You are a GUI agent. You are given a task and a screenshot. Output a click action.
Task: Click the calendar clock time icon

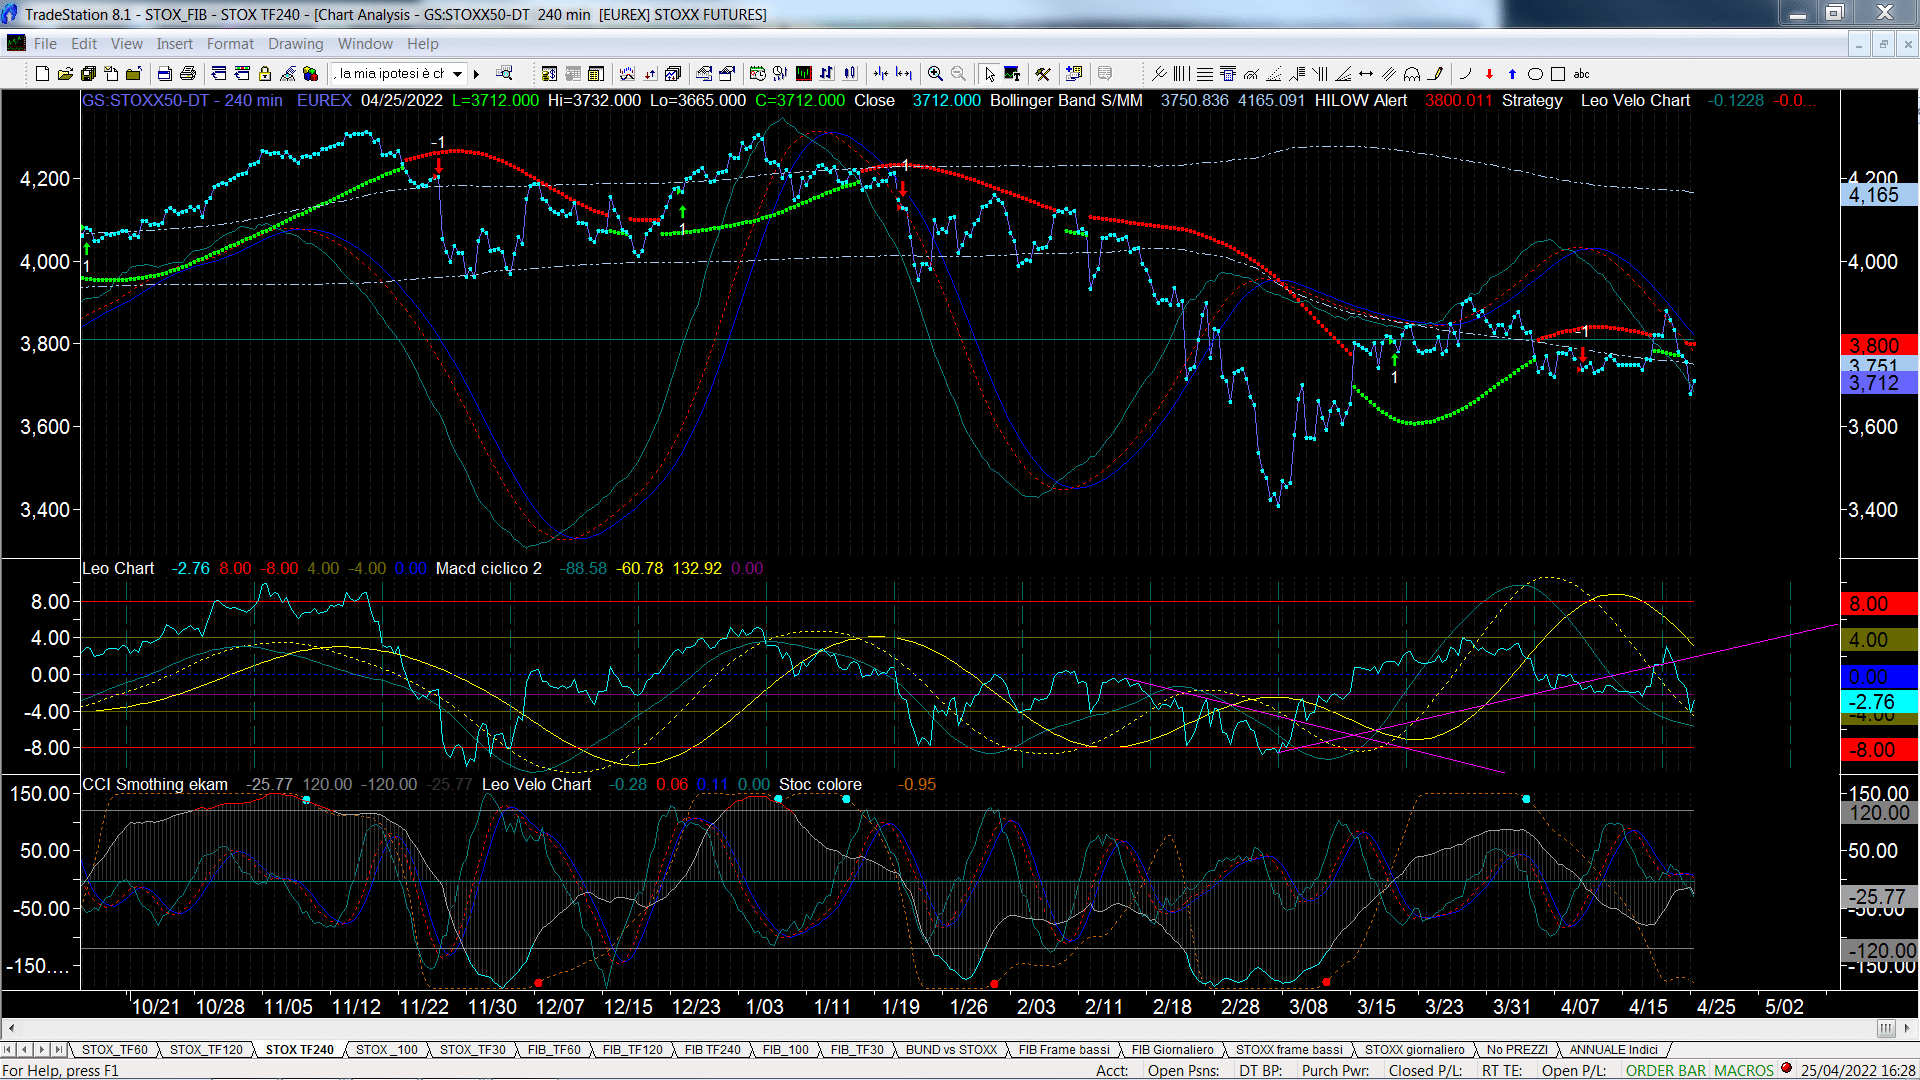tap(758, 74)
